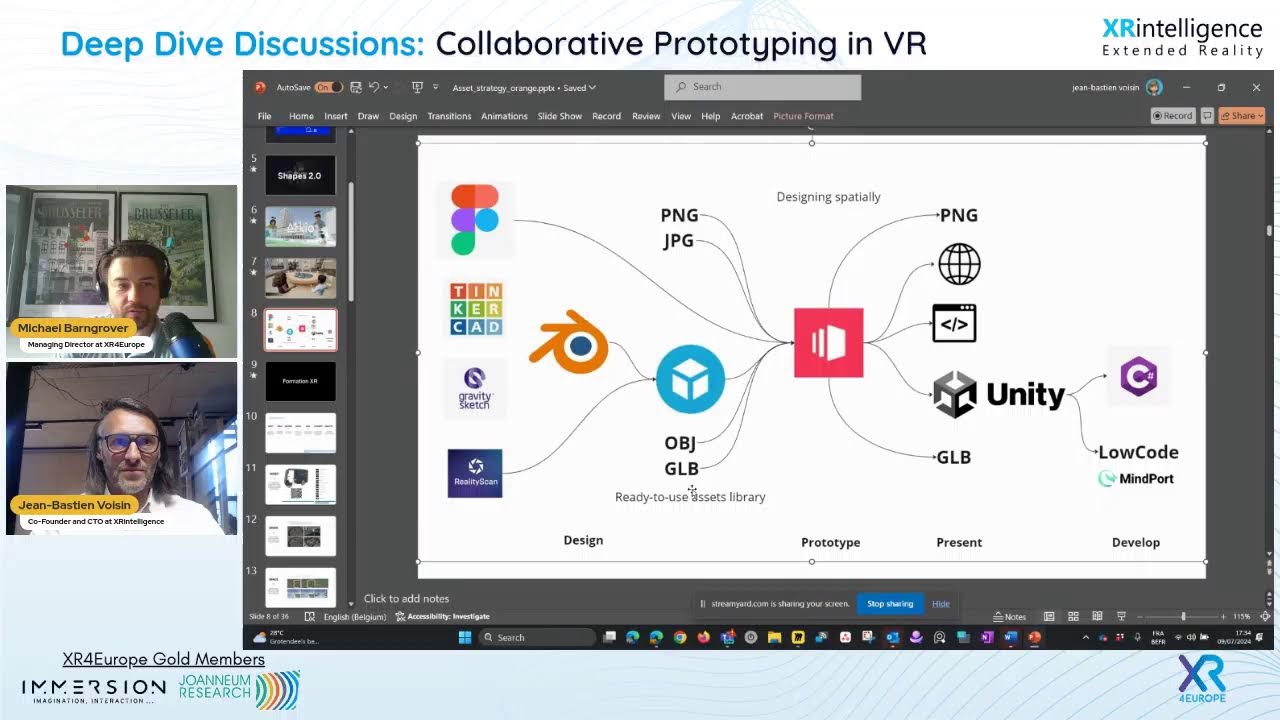Click the zoom slider in status bar
1280x720 pixels.
[1183, 617]
